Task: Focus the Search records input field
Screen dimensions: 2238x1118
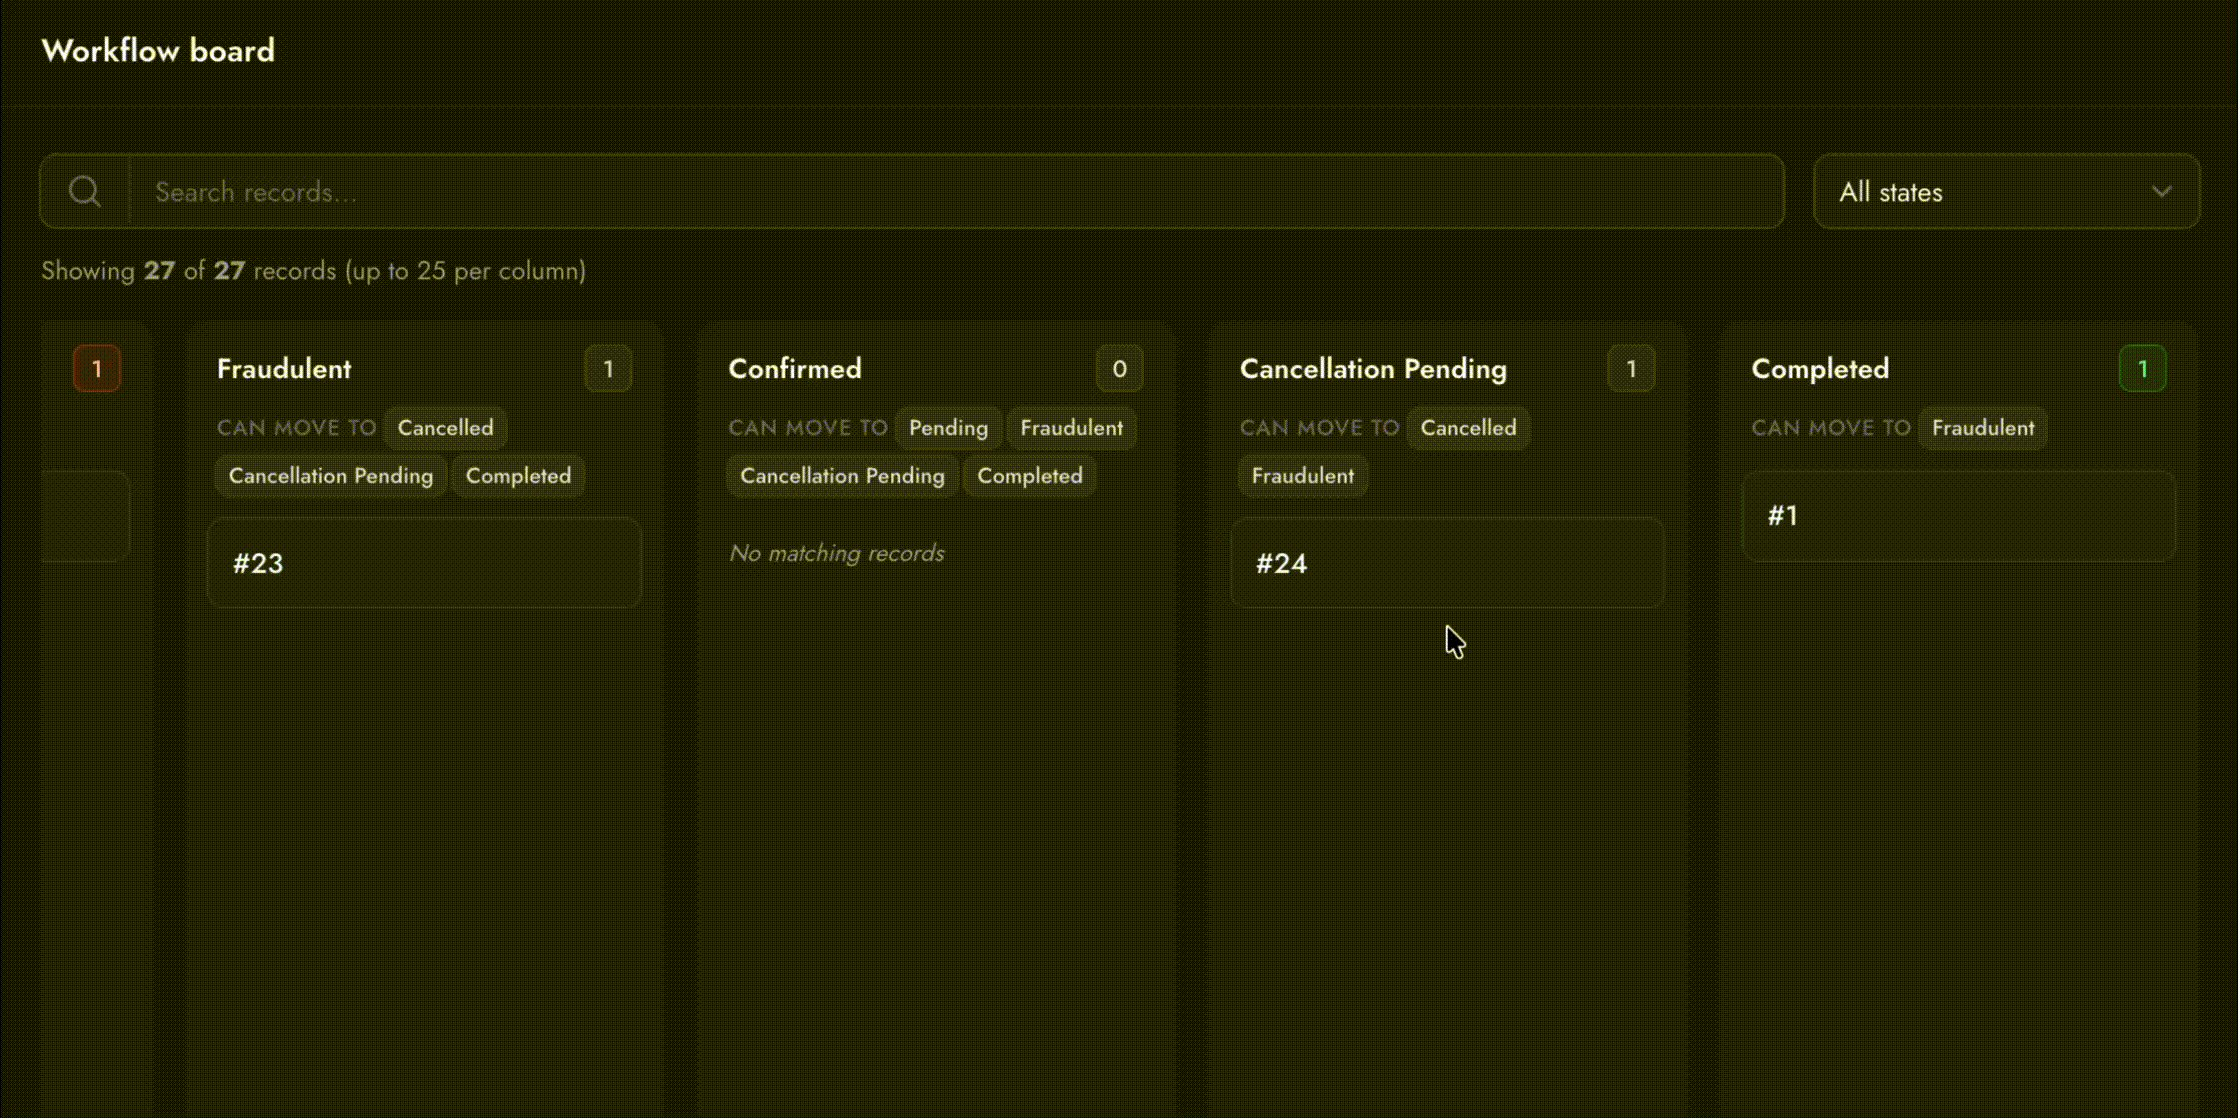Action: coord(956,191)
